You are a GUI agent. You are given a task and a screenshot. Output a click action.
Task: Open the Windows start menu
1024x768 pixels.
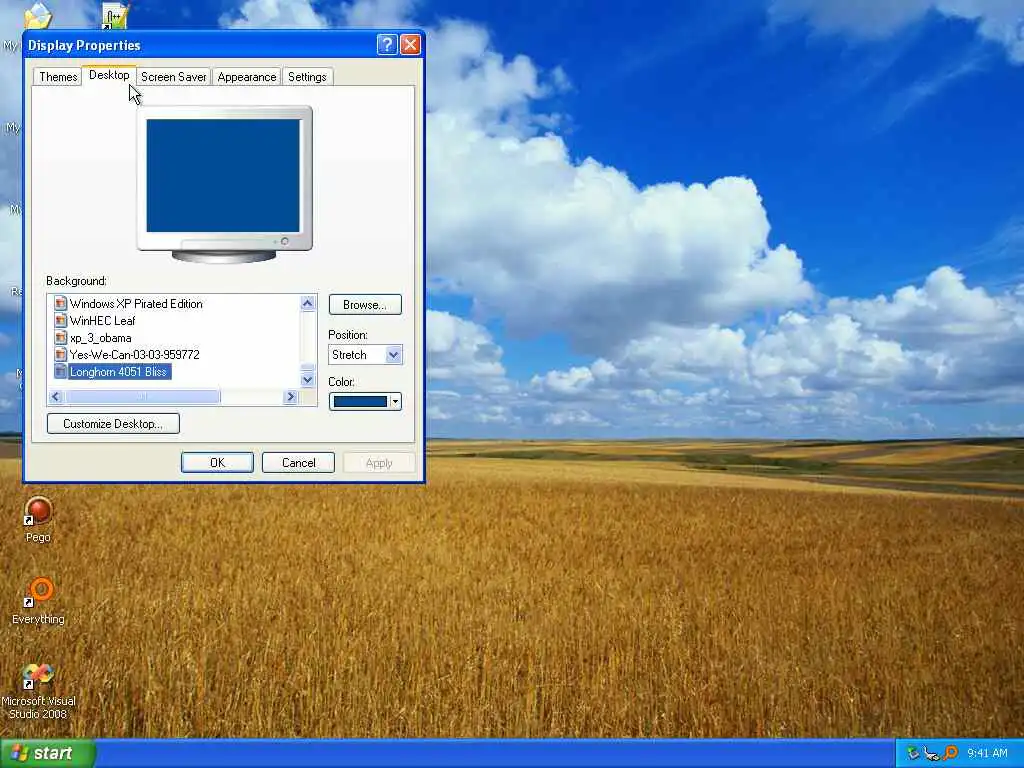pos(47,753)
